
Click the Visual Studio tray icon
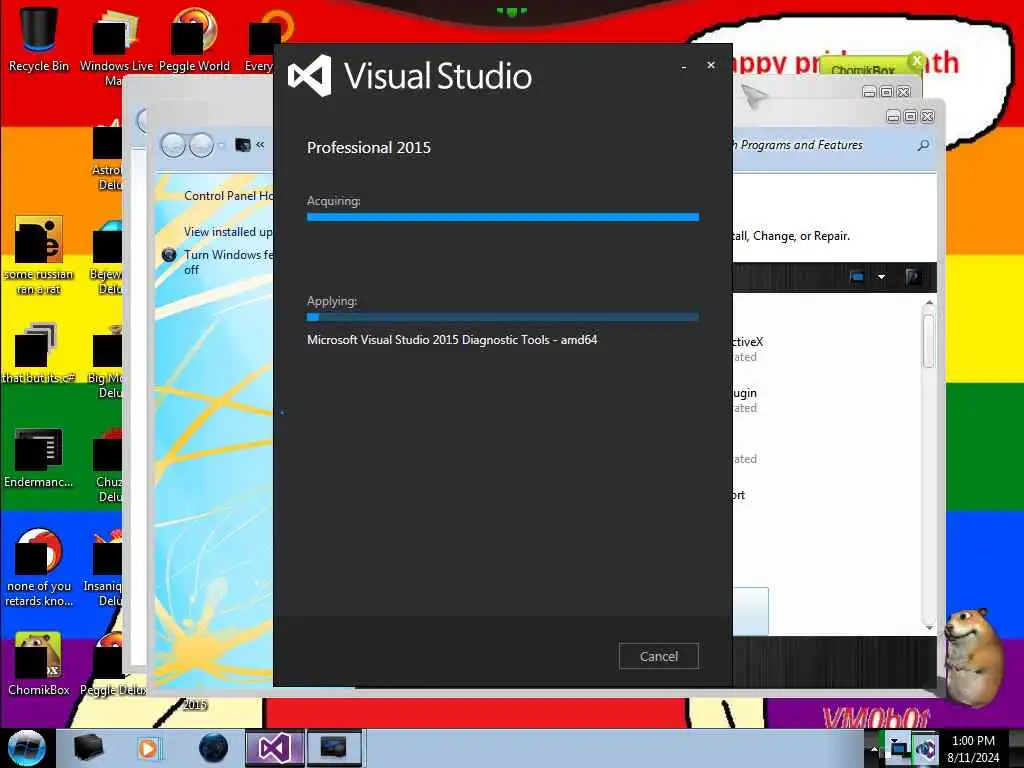(925, 749)
